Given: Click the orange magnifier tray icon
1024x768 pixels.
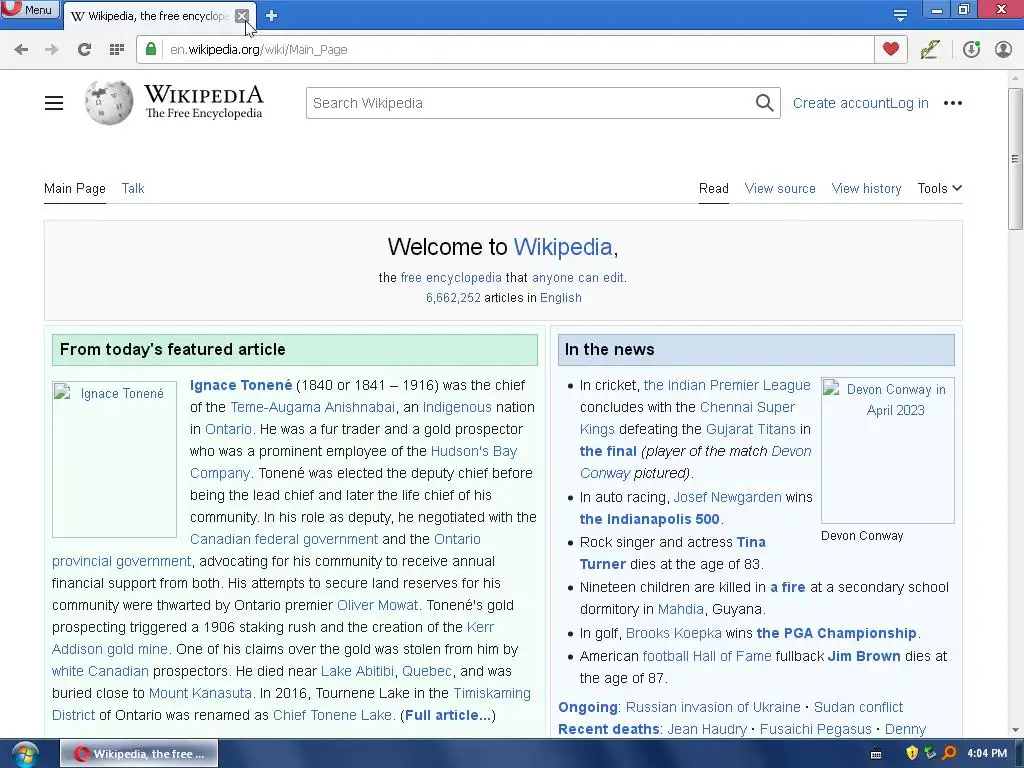Looking at the screenshot, I should (950, 753).
